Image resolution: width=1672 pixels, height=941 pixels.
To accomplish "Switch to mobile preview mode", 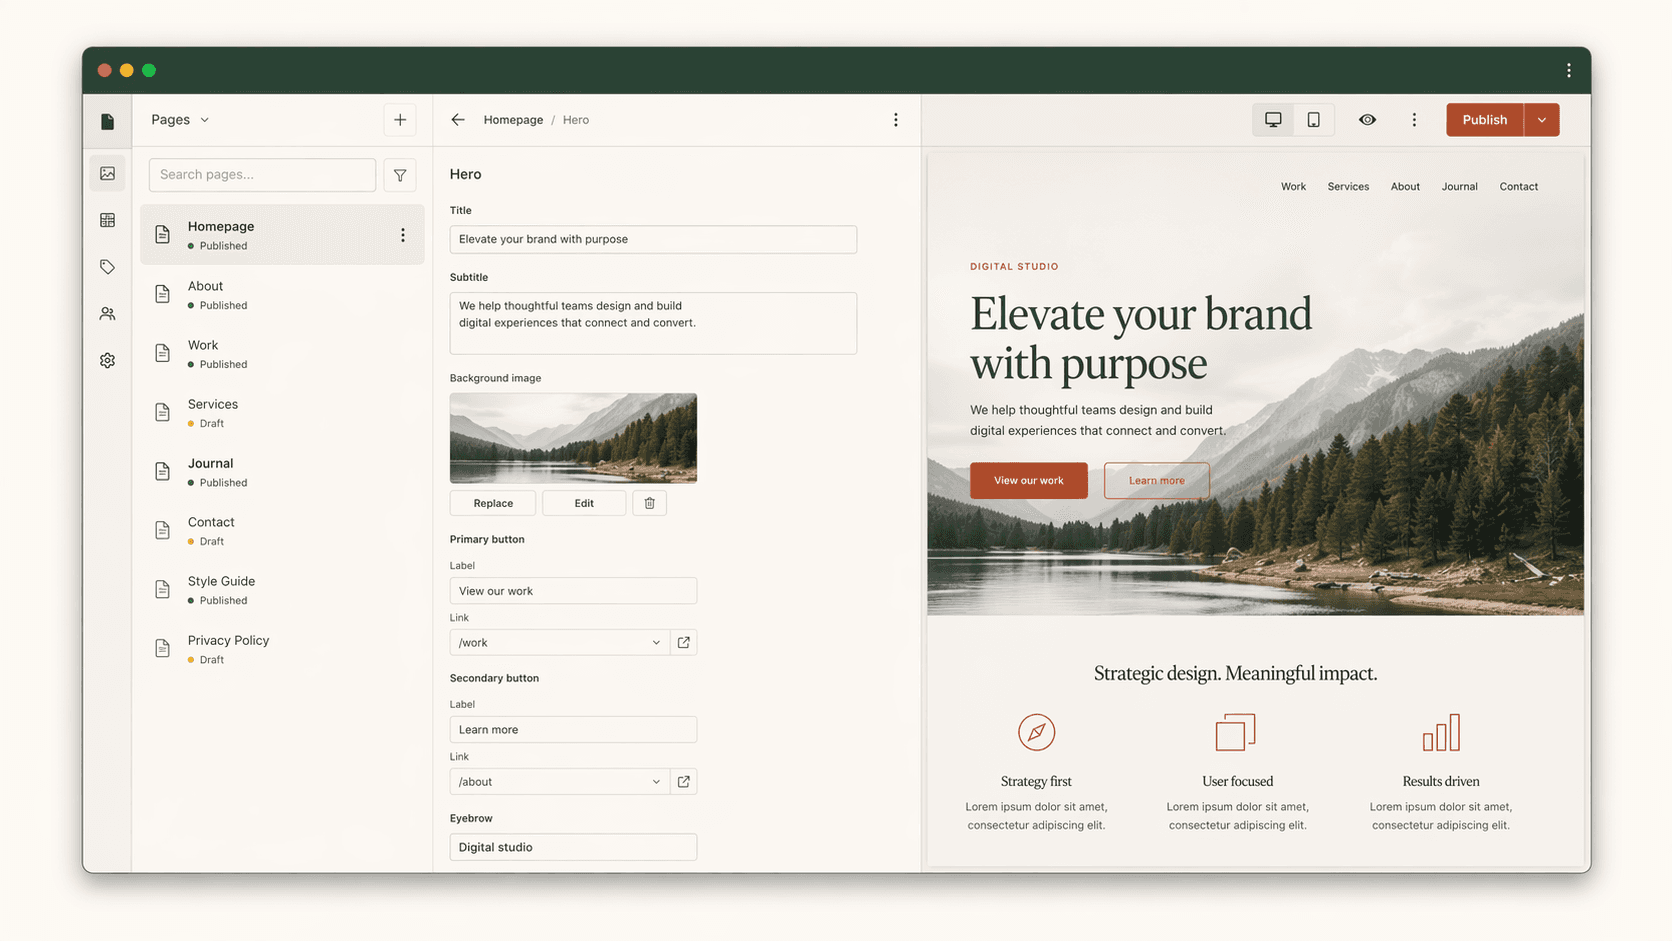I will (1313, 120).
